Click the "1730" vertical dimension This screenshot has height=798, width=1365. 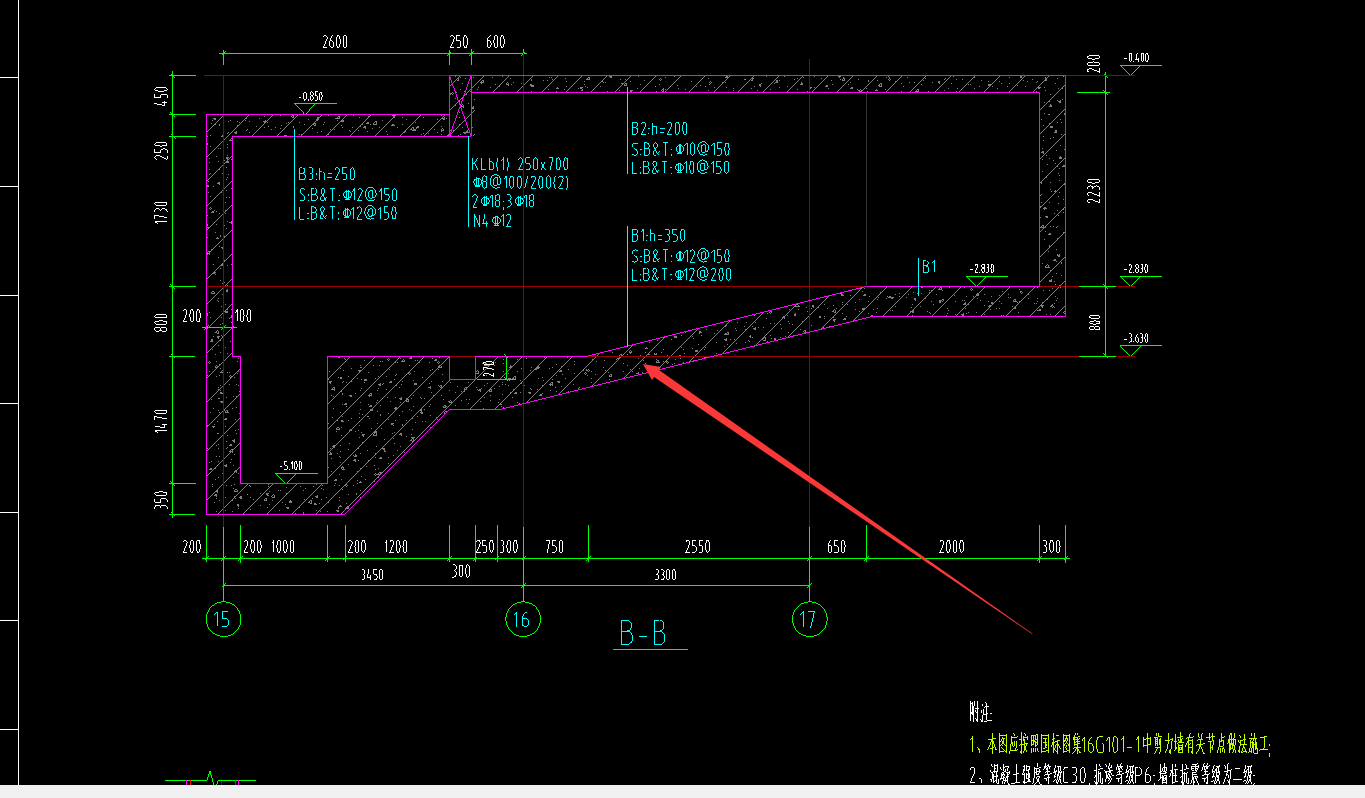coord(162,212)
